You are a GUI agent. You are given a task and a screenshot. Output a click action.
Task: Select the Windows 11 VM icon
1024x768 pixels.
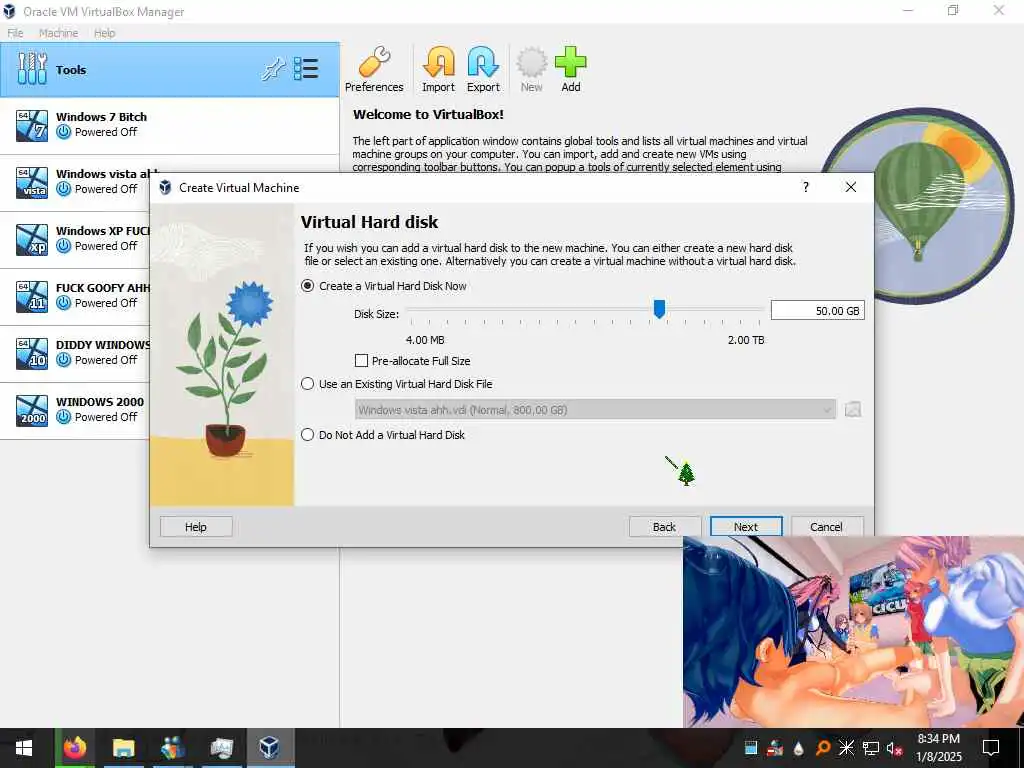tap(32, 296)
